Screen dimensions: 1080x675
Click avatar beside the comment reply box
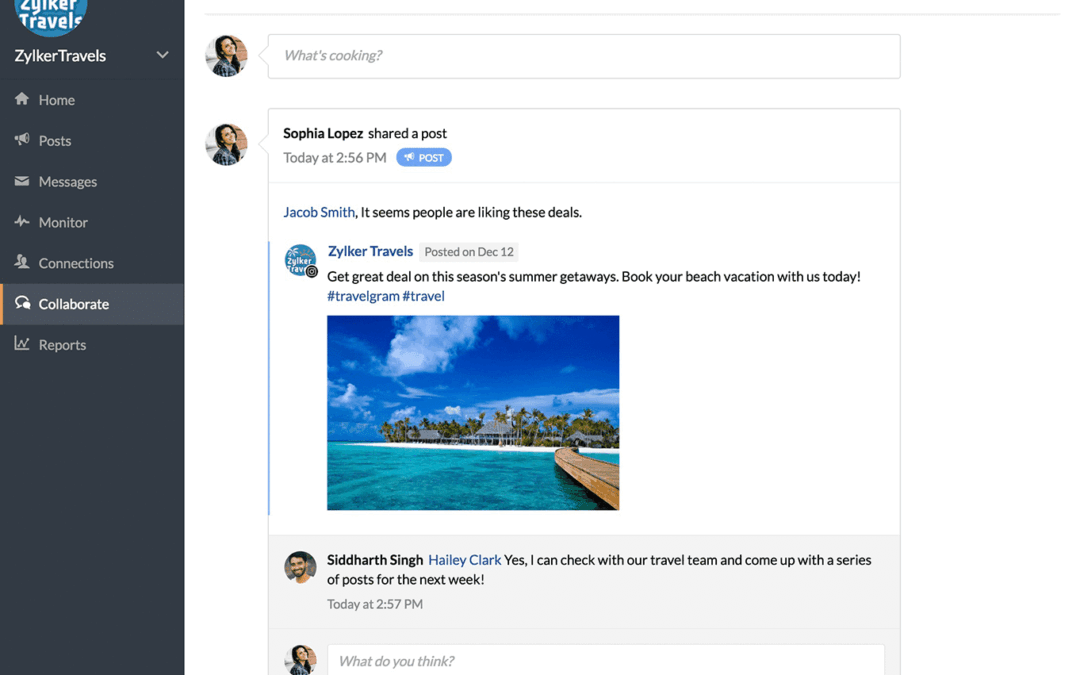(300, 660)
